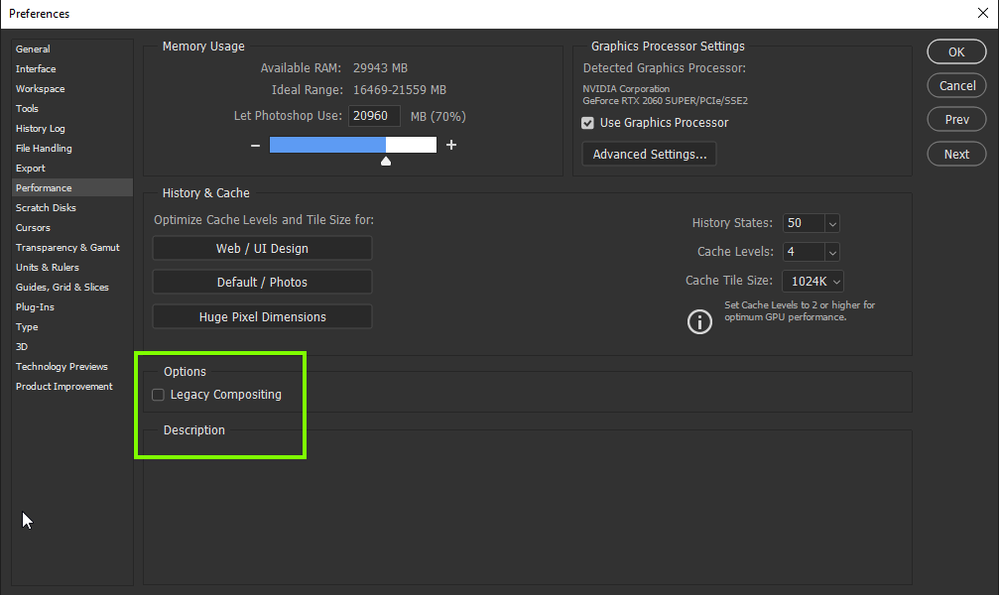Disable Use Graphics Processor checkbox
This screenshot has width=999, height=595.
click(x=587, y=123)
